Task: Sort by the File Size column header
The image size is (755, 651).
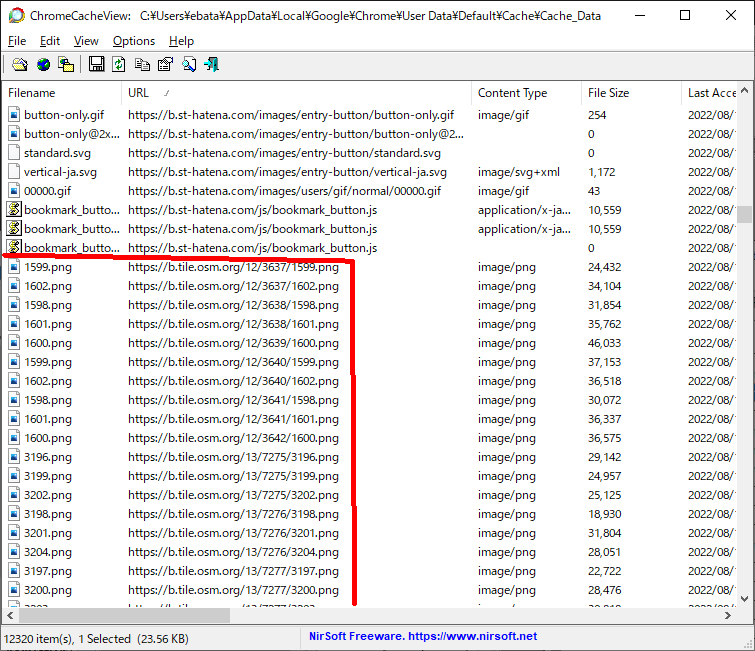Action: point(608,93)
